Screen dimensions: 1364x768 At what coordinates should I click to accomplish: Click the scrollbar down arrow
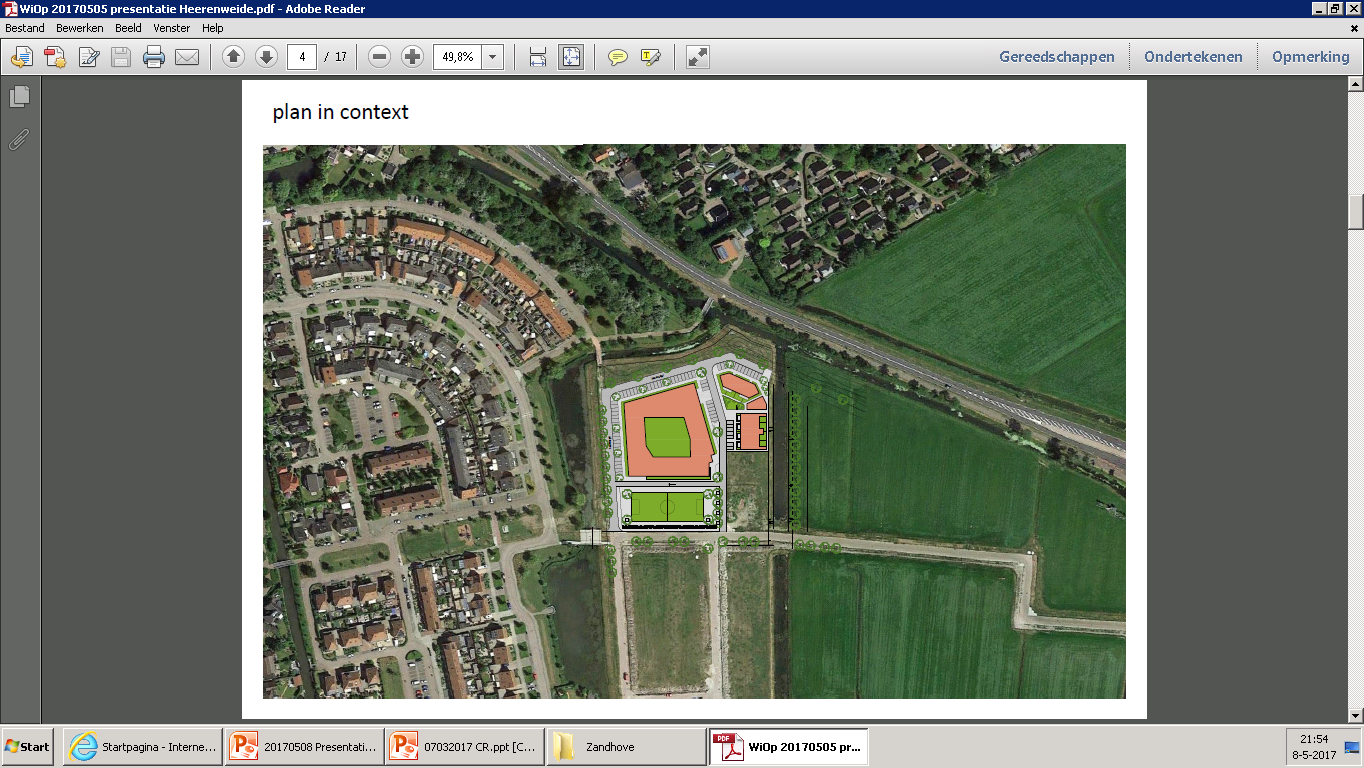(x=1356, y=715)
